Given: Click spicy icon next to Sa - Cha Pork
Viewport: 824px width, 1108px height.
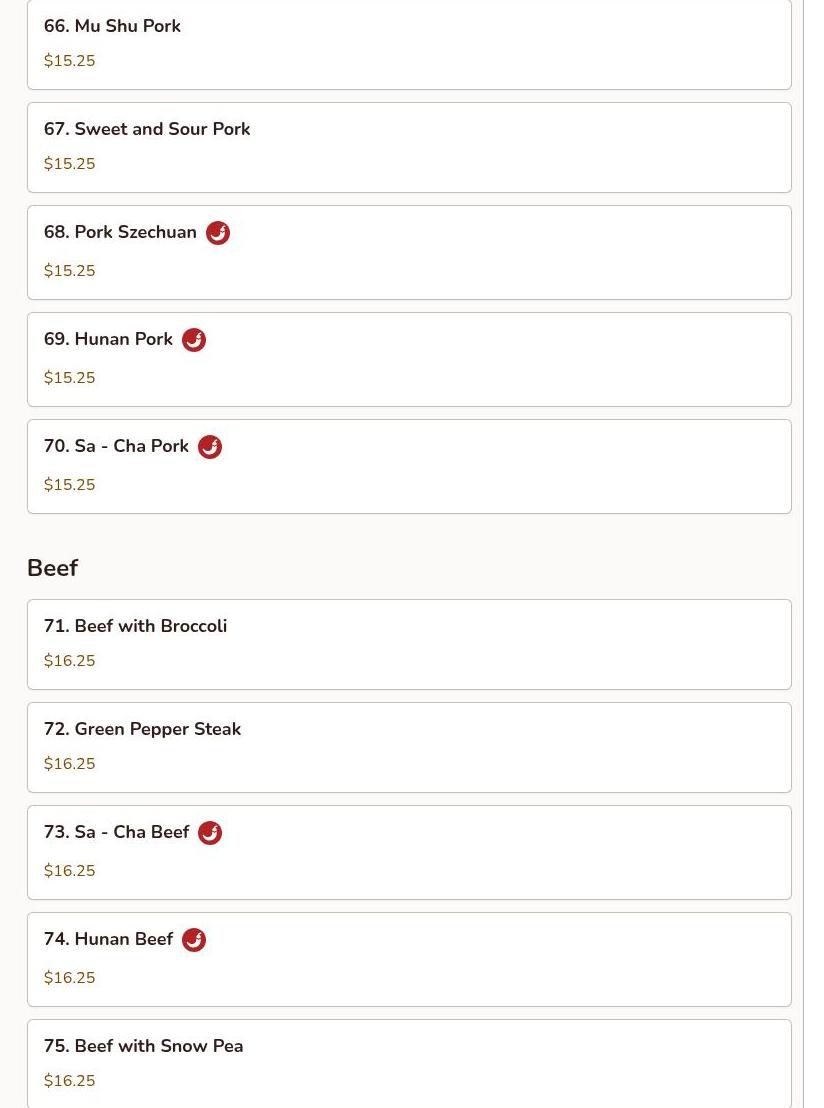Looking at the screenshot, I should tap(210, 447).
